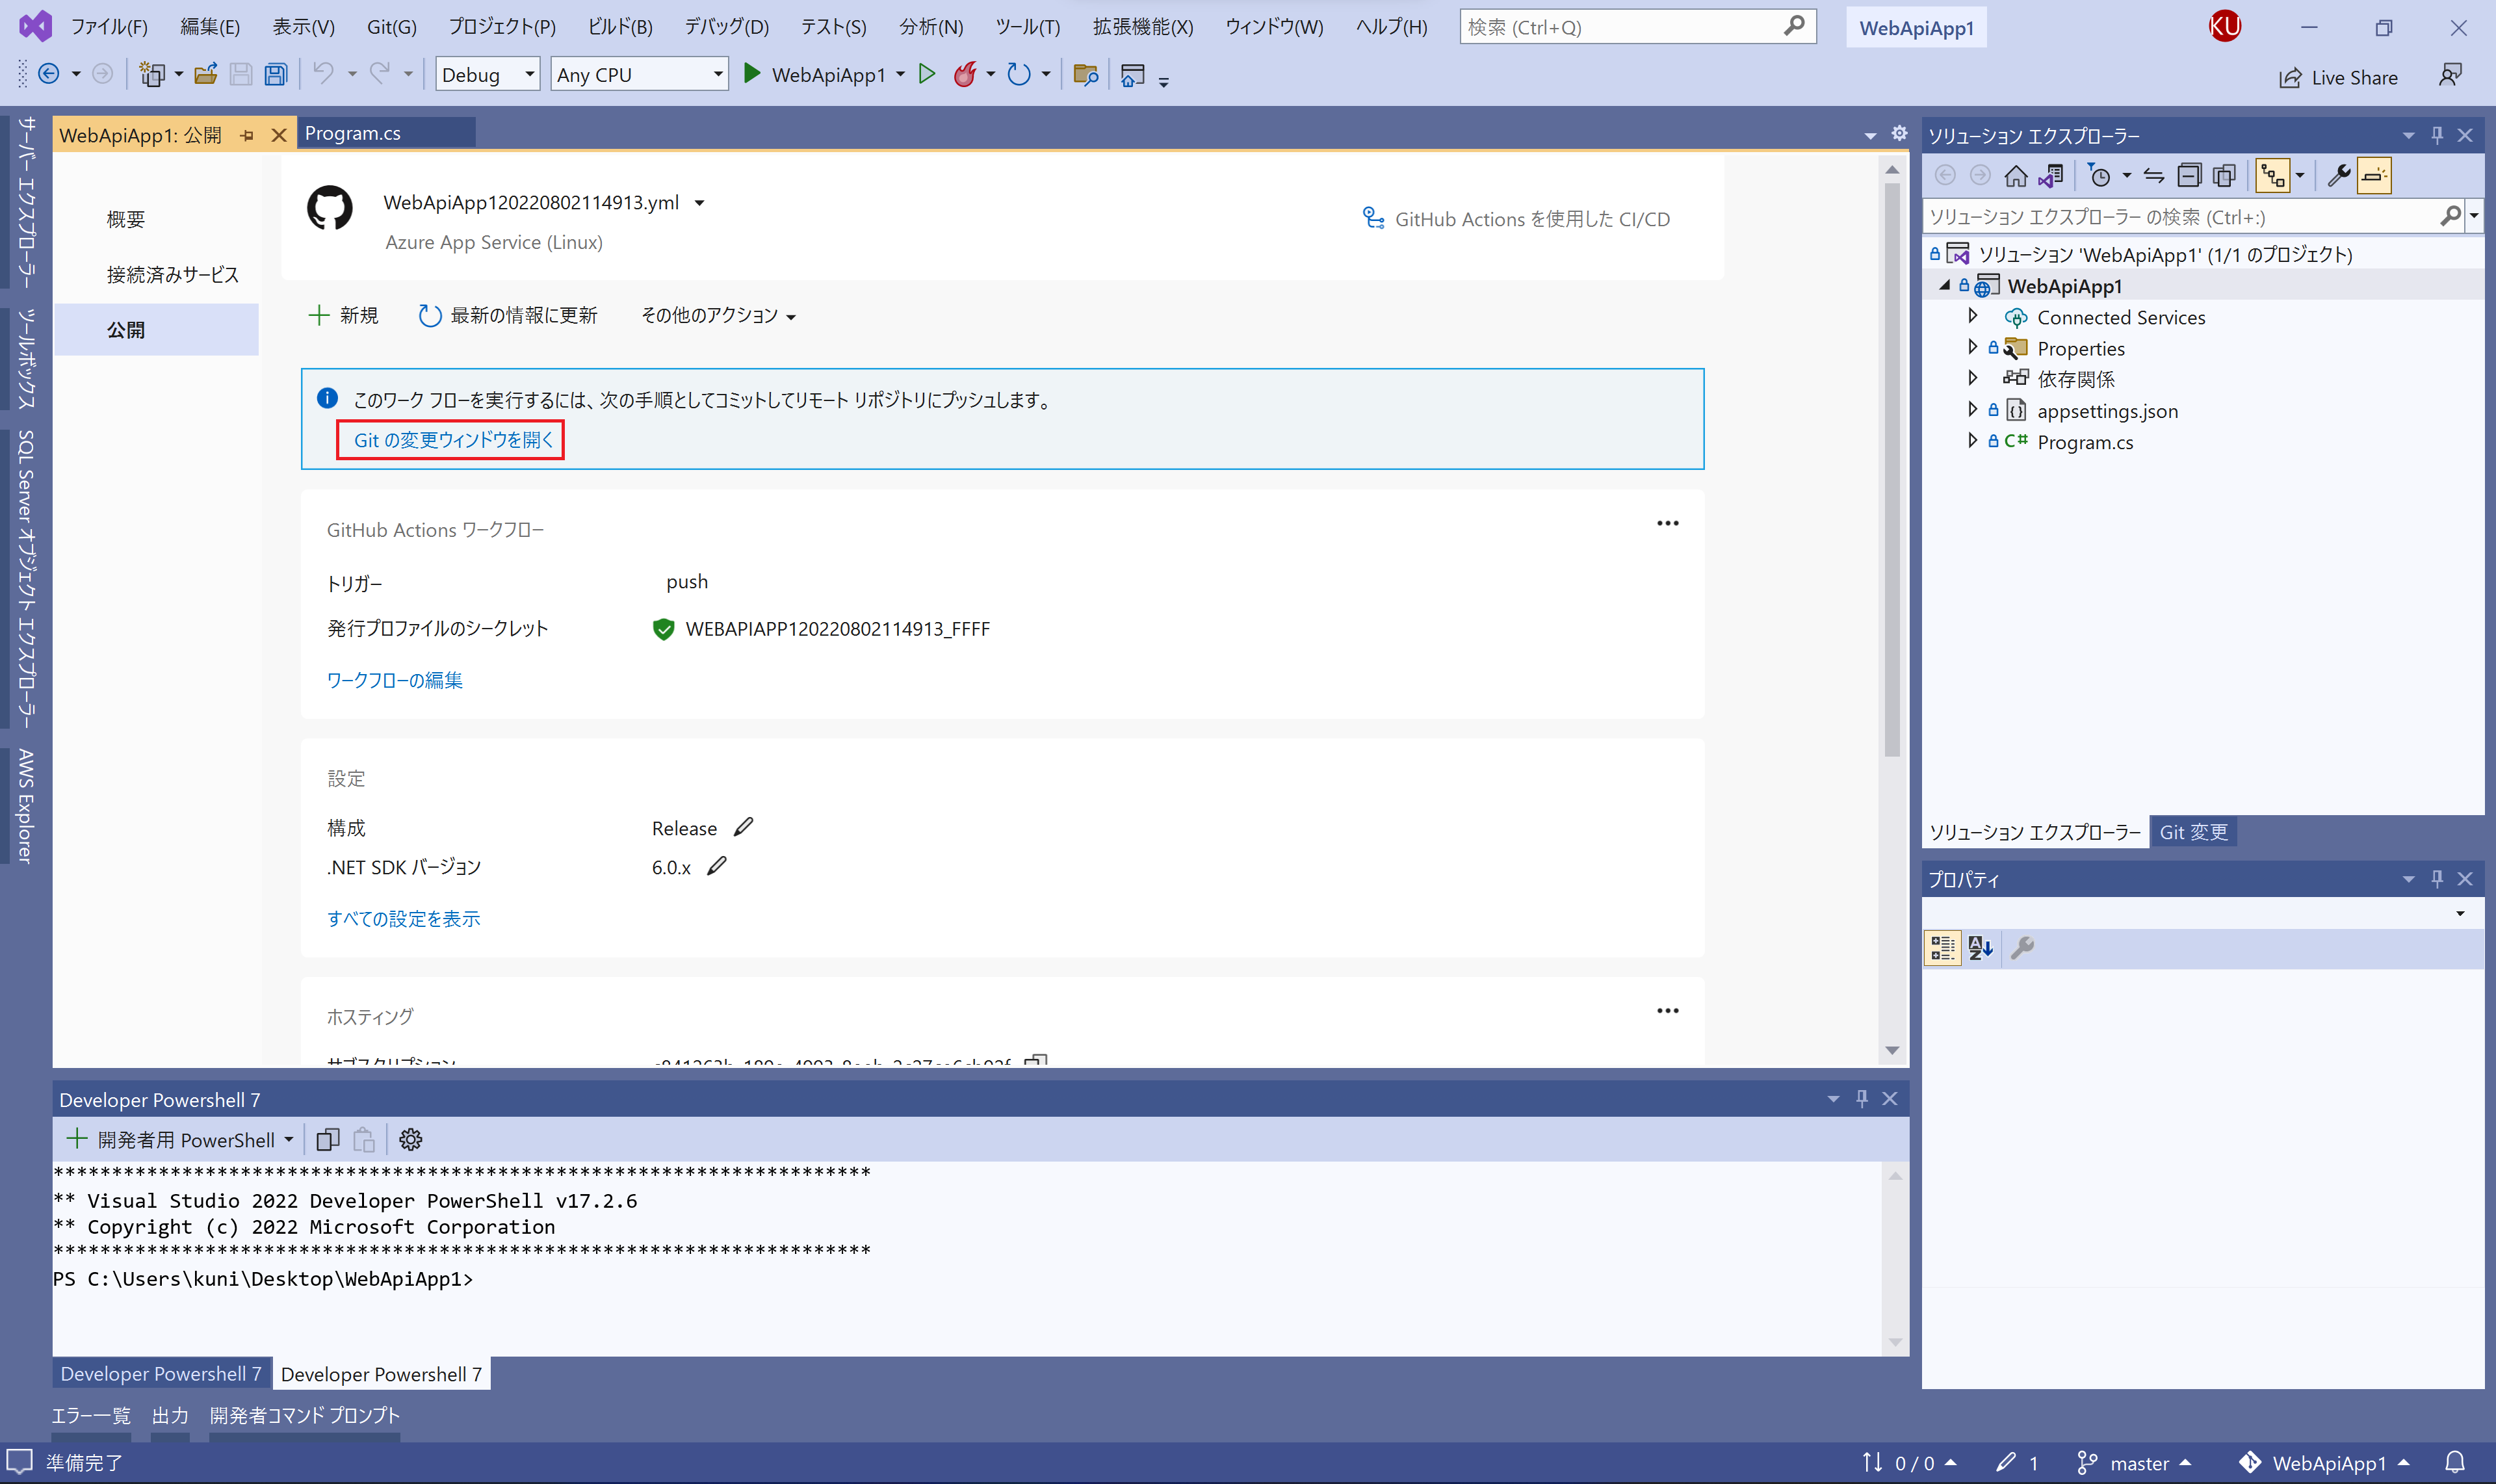The width and height of the screenshot is (2496, 1484).
Task: Click the Refresh button in publish page
Action: tap(508, 316)
